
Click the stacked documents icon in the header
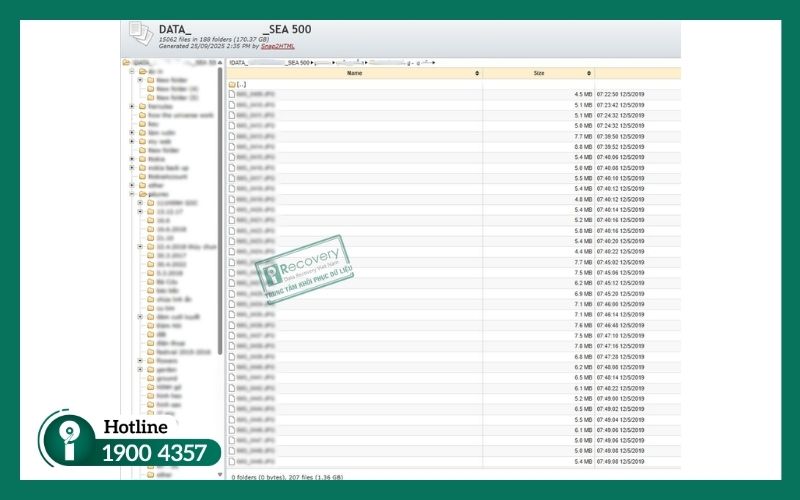coord(140,35)
